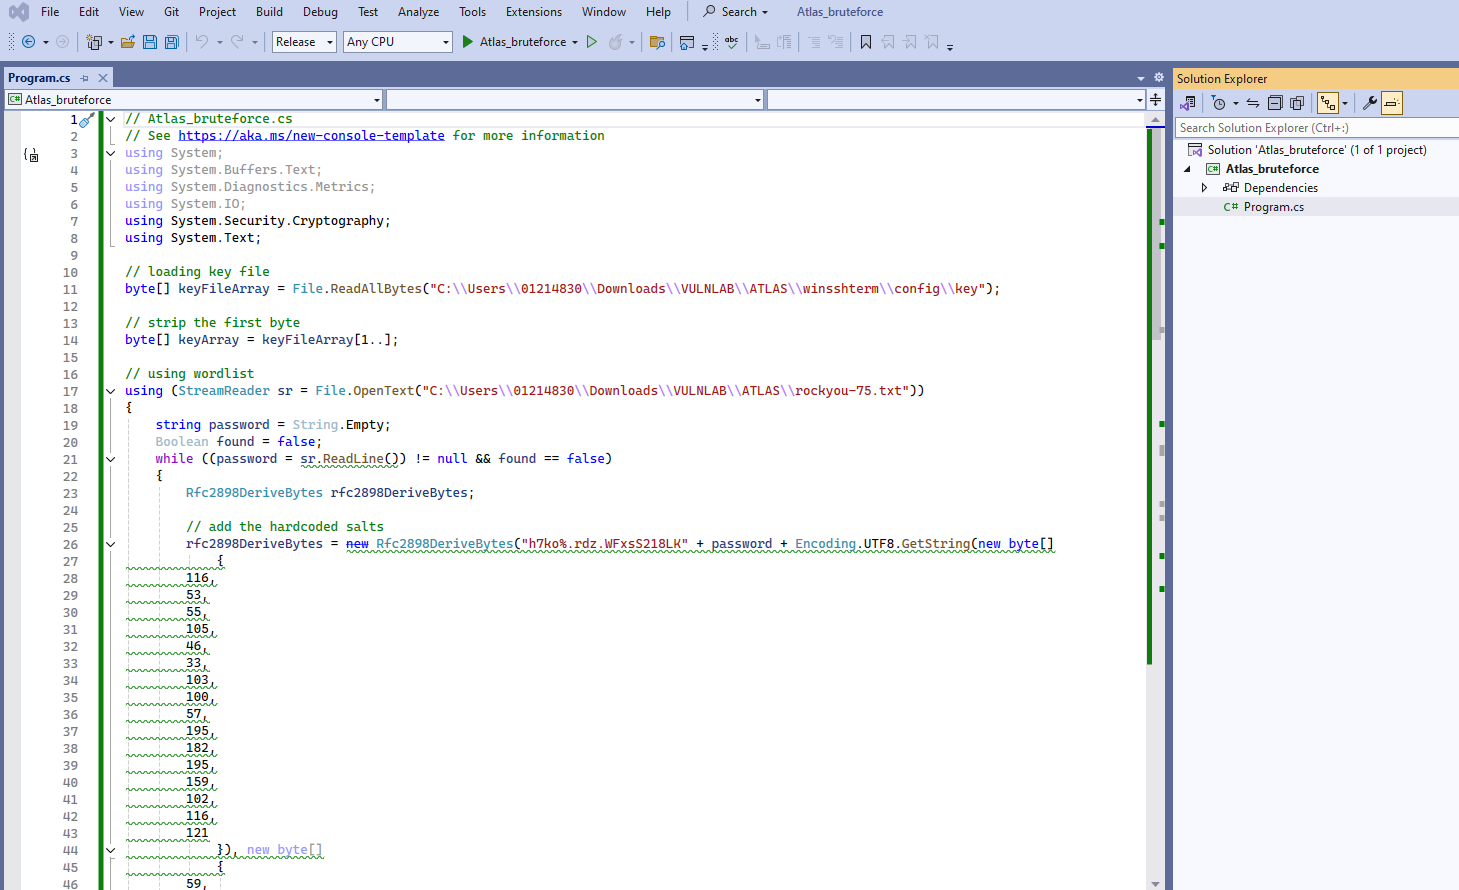Click the editor scrollbar down arrow
This screenshot has height=890, width=1459.
[x=1156, y=884]
